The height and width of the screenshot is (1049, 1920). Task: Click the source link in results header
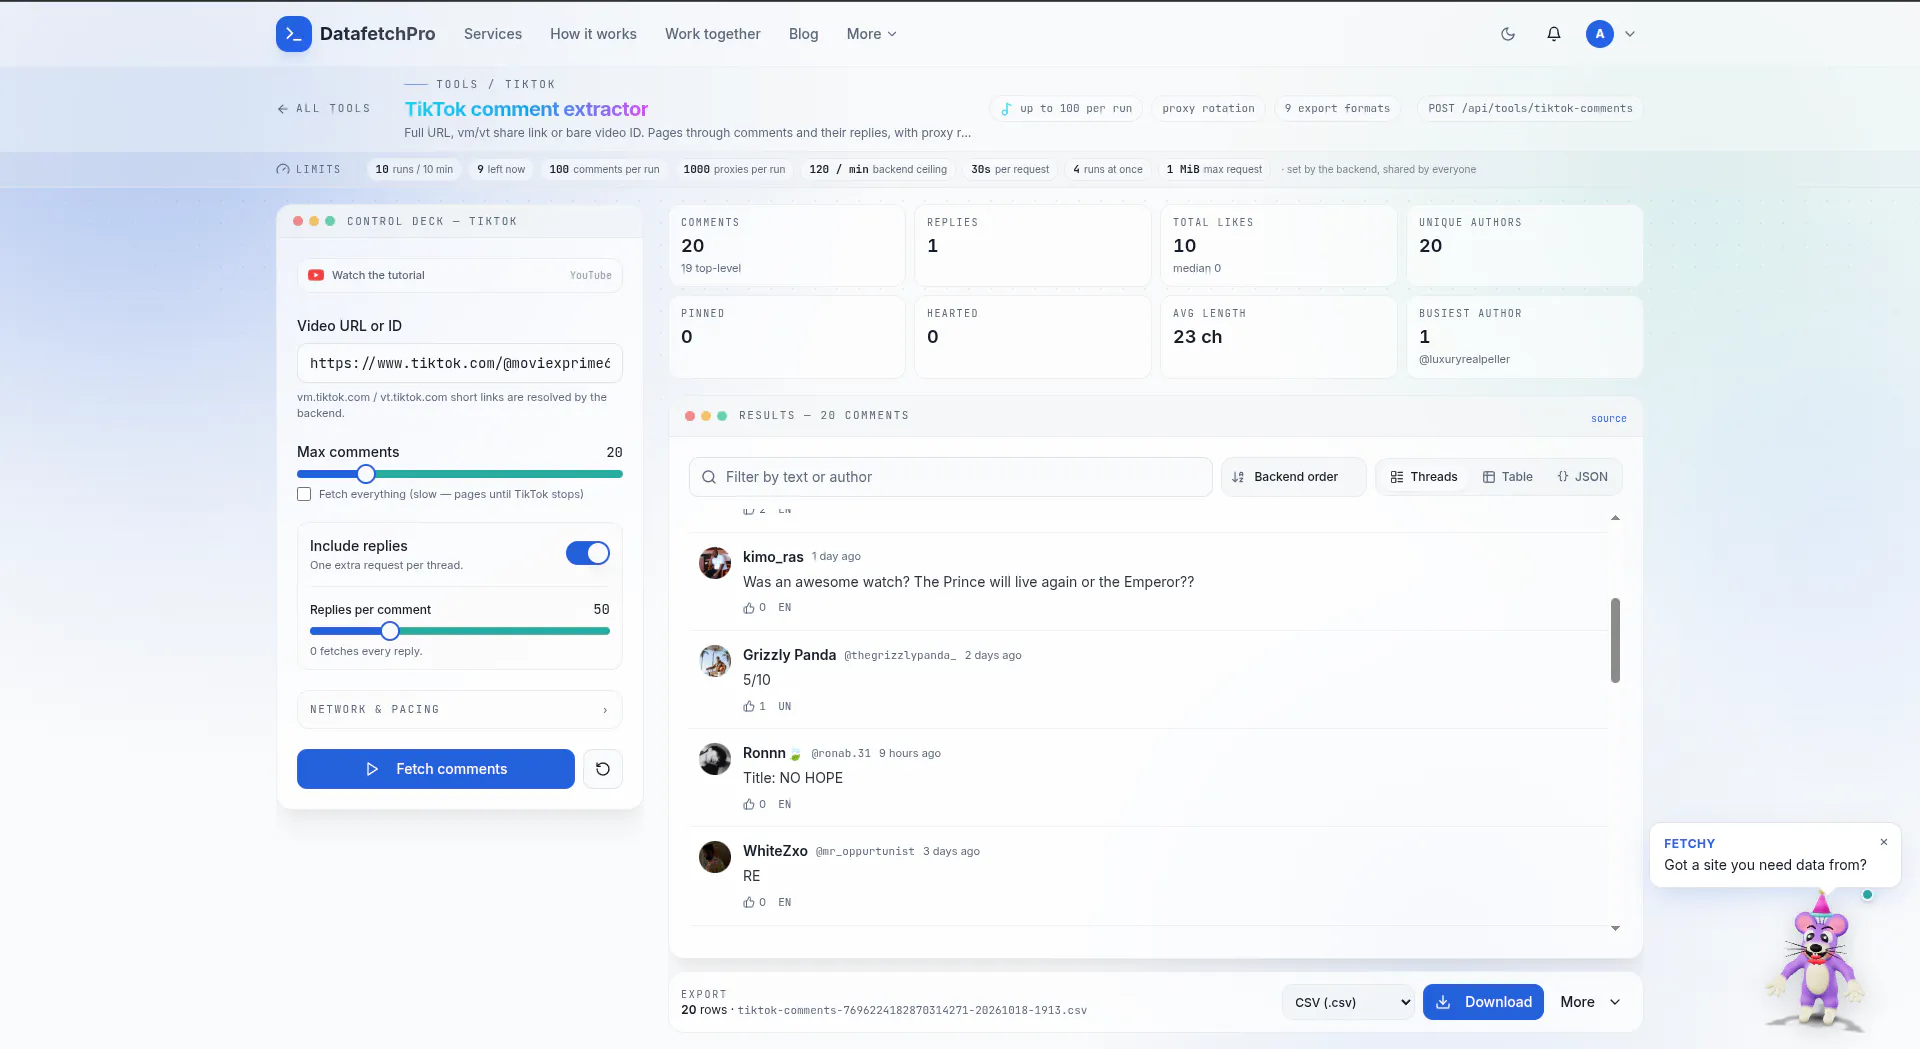click(1608, 418)
